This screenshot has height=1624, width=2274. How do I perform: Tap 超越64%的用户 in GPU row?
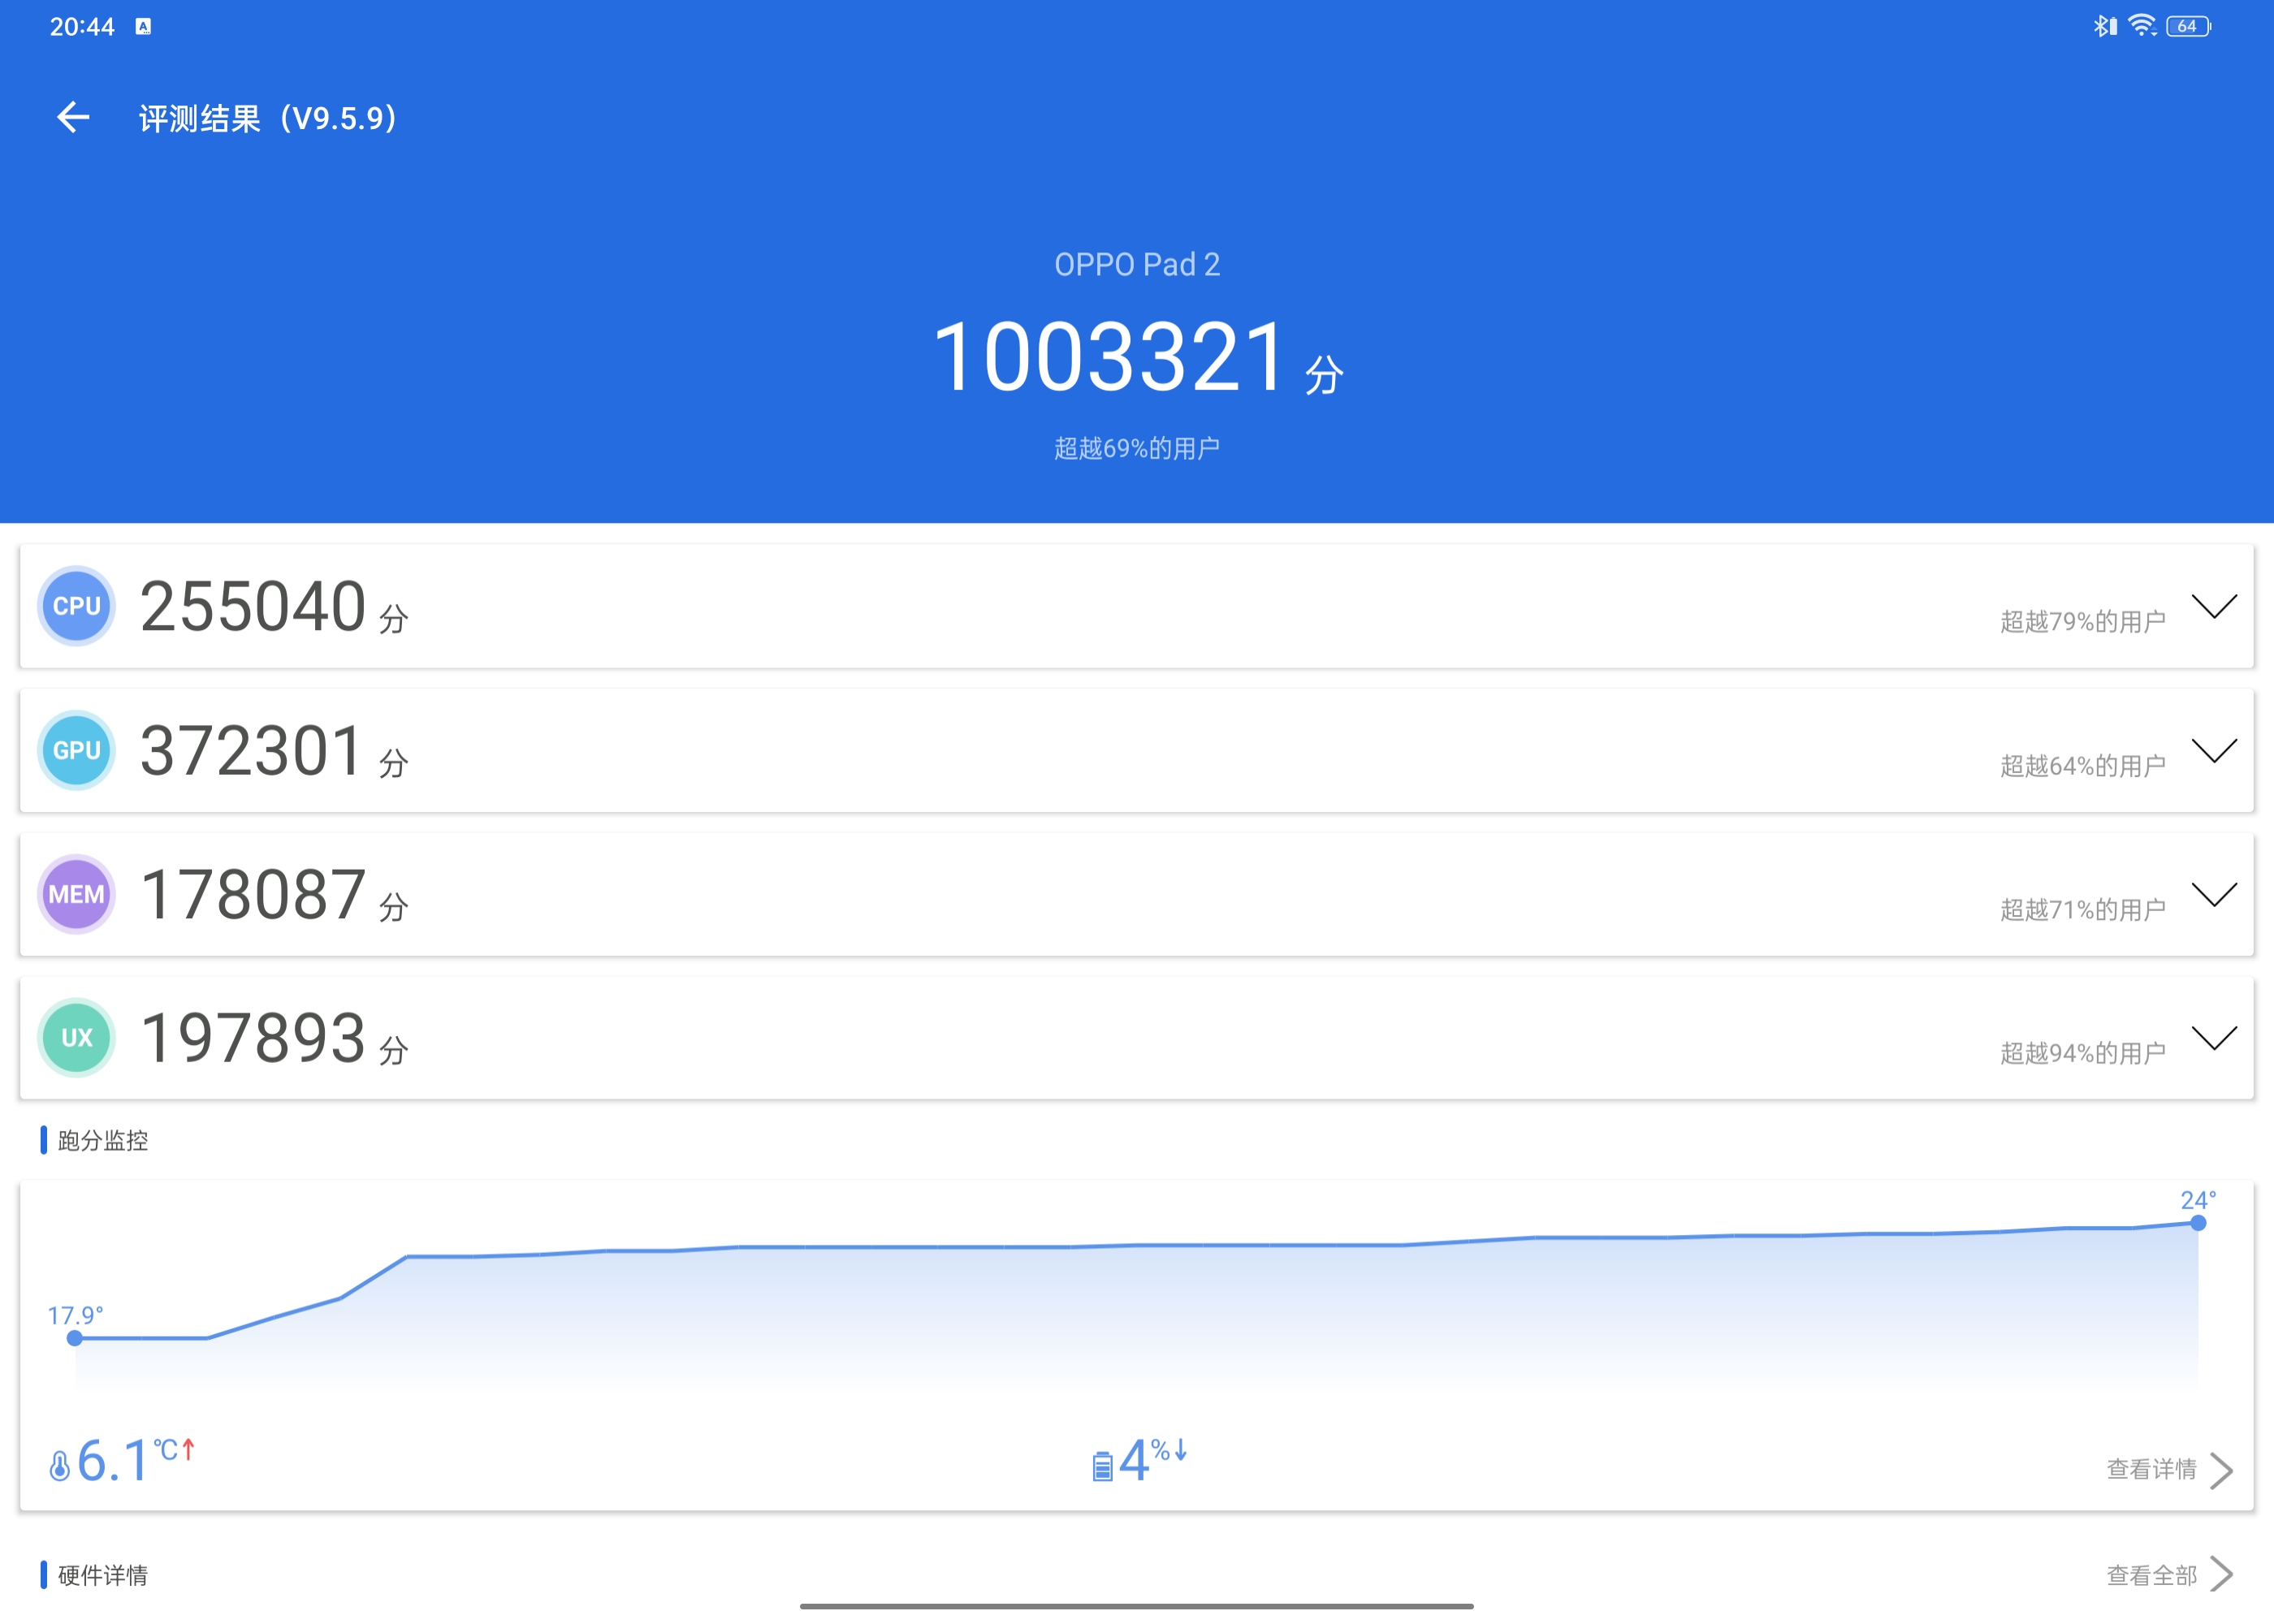pyautogui.click(x=2083, y=766)
